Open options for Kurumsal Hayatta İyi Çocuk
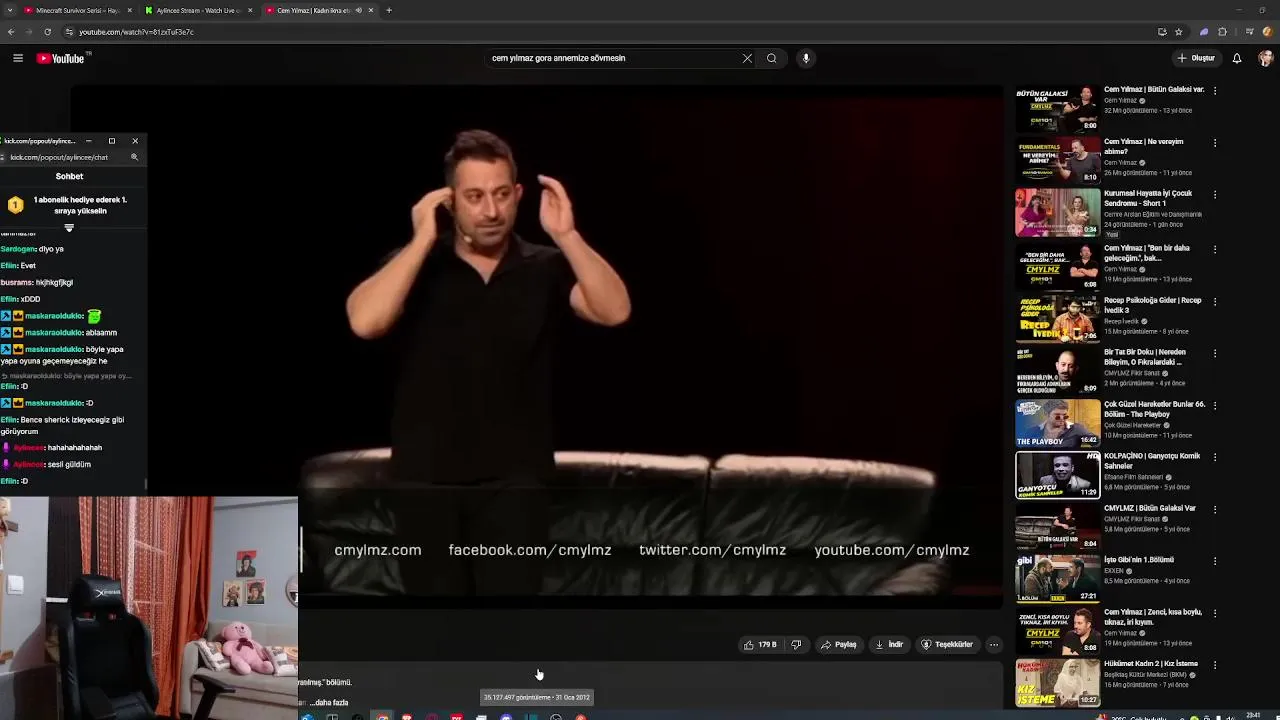Viewport: 1280px width, 720px height. coord(1215,194)
